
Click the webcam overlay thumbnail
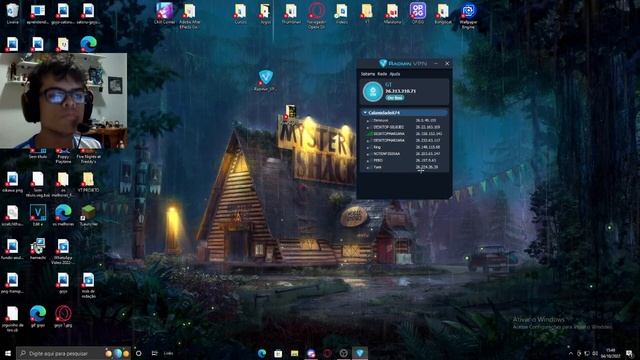click(63, 101)
